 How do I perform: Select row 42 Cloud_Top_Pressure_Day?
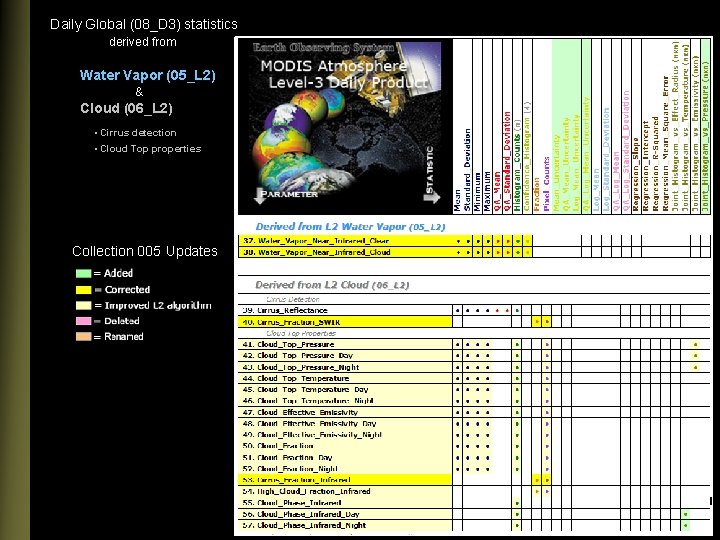474,355
